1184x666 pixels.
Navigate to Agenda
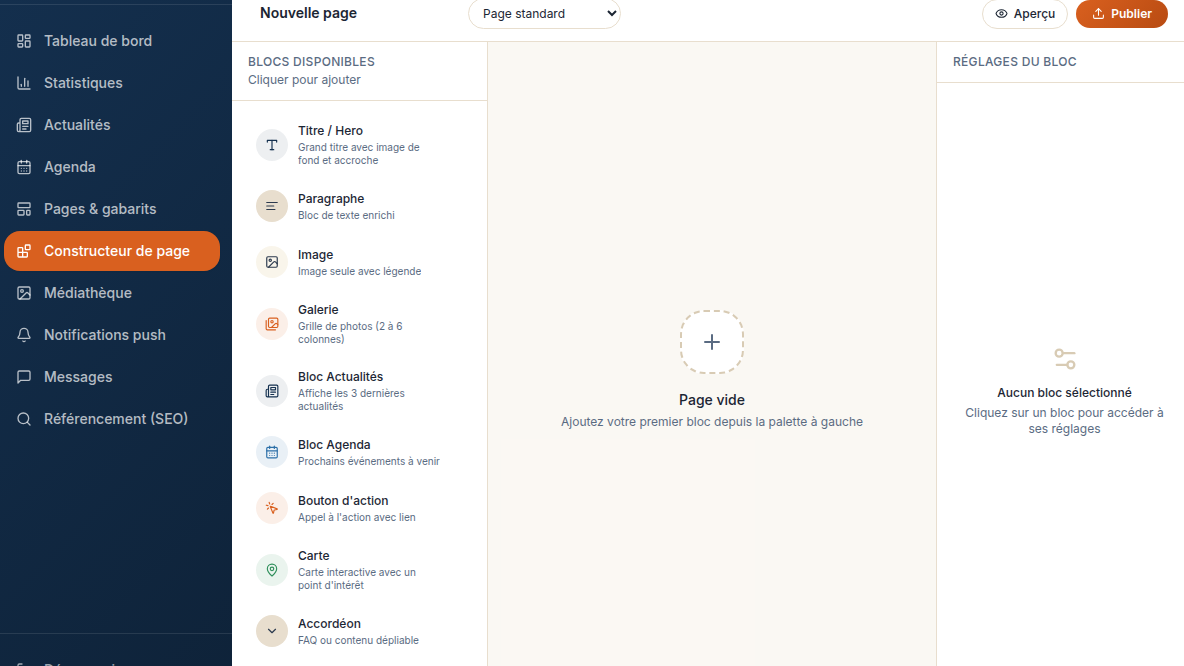[112, 167]
